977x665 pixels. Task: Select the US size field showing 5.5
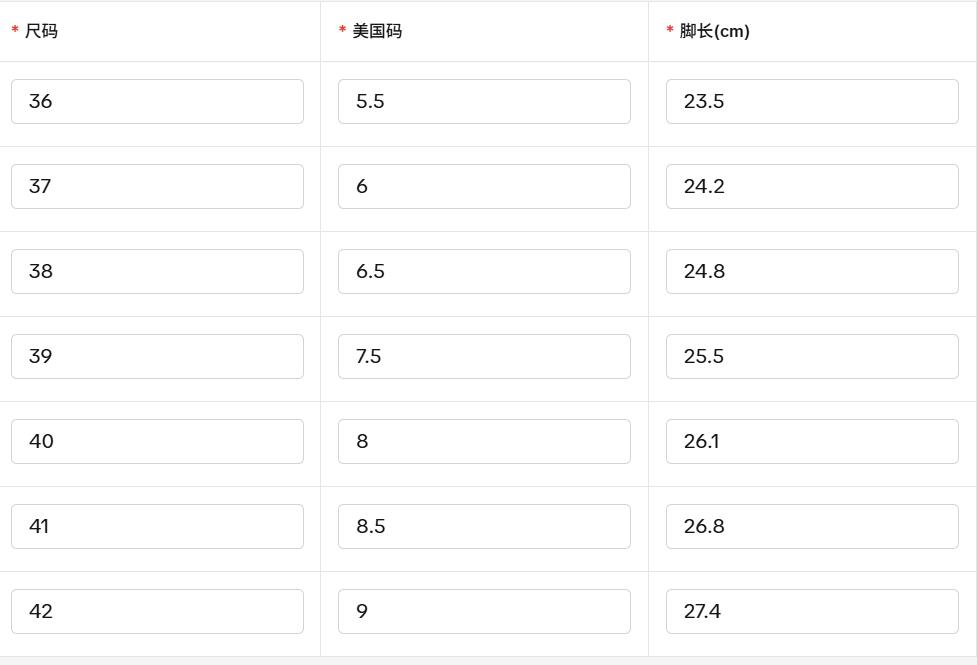click(484, 101)
